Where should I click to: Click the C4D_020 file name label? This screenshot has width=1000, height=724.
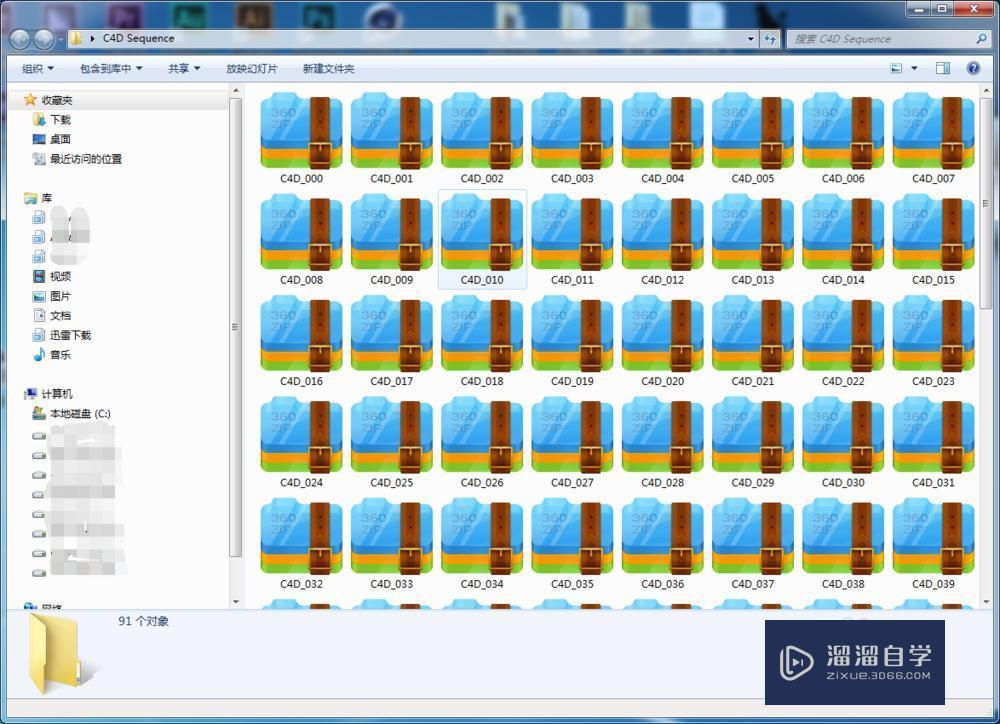click(663, 381)
